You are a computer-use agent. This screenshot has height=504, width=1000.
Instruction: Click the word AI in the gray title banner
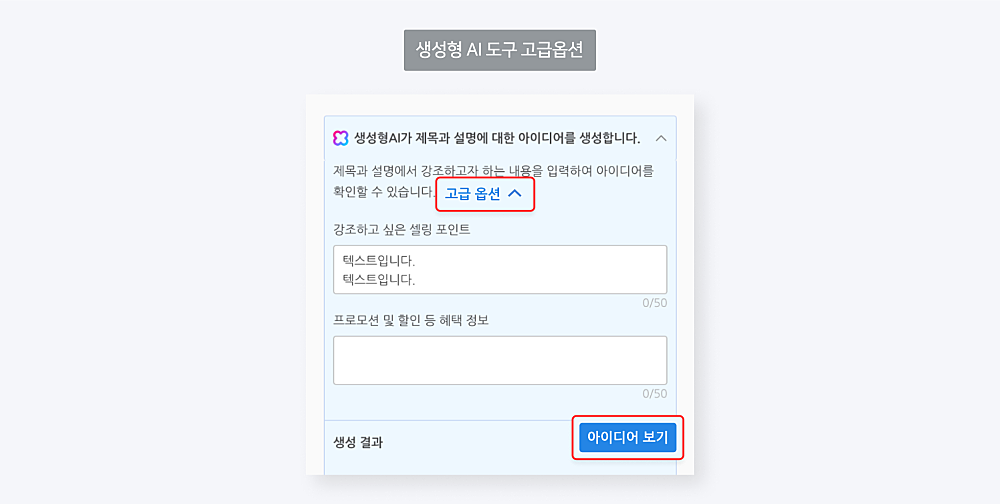coord(474,50)
